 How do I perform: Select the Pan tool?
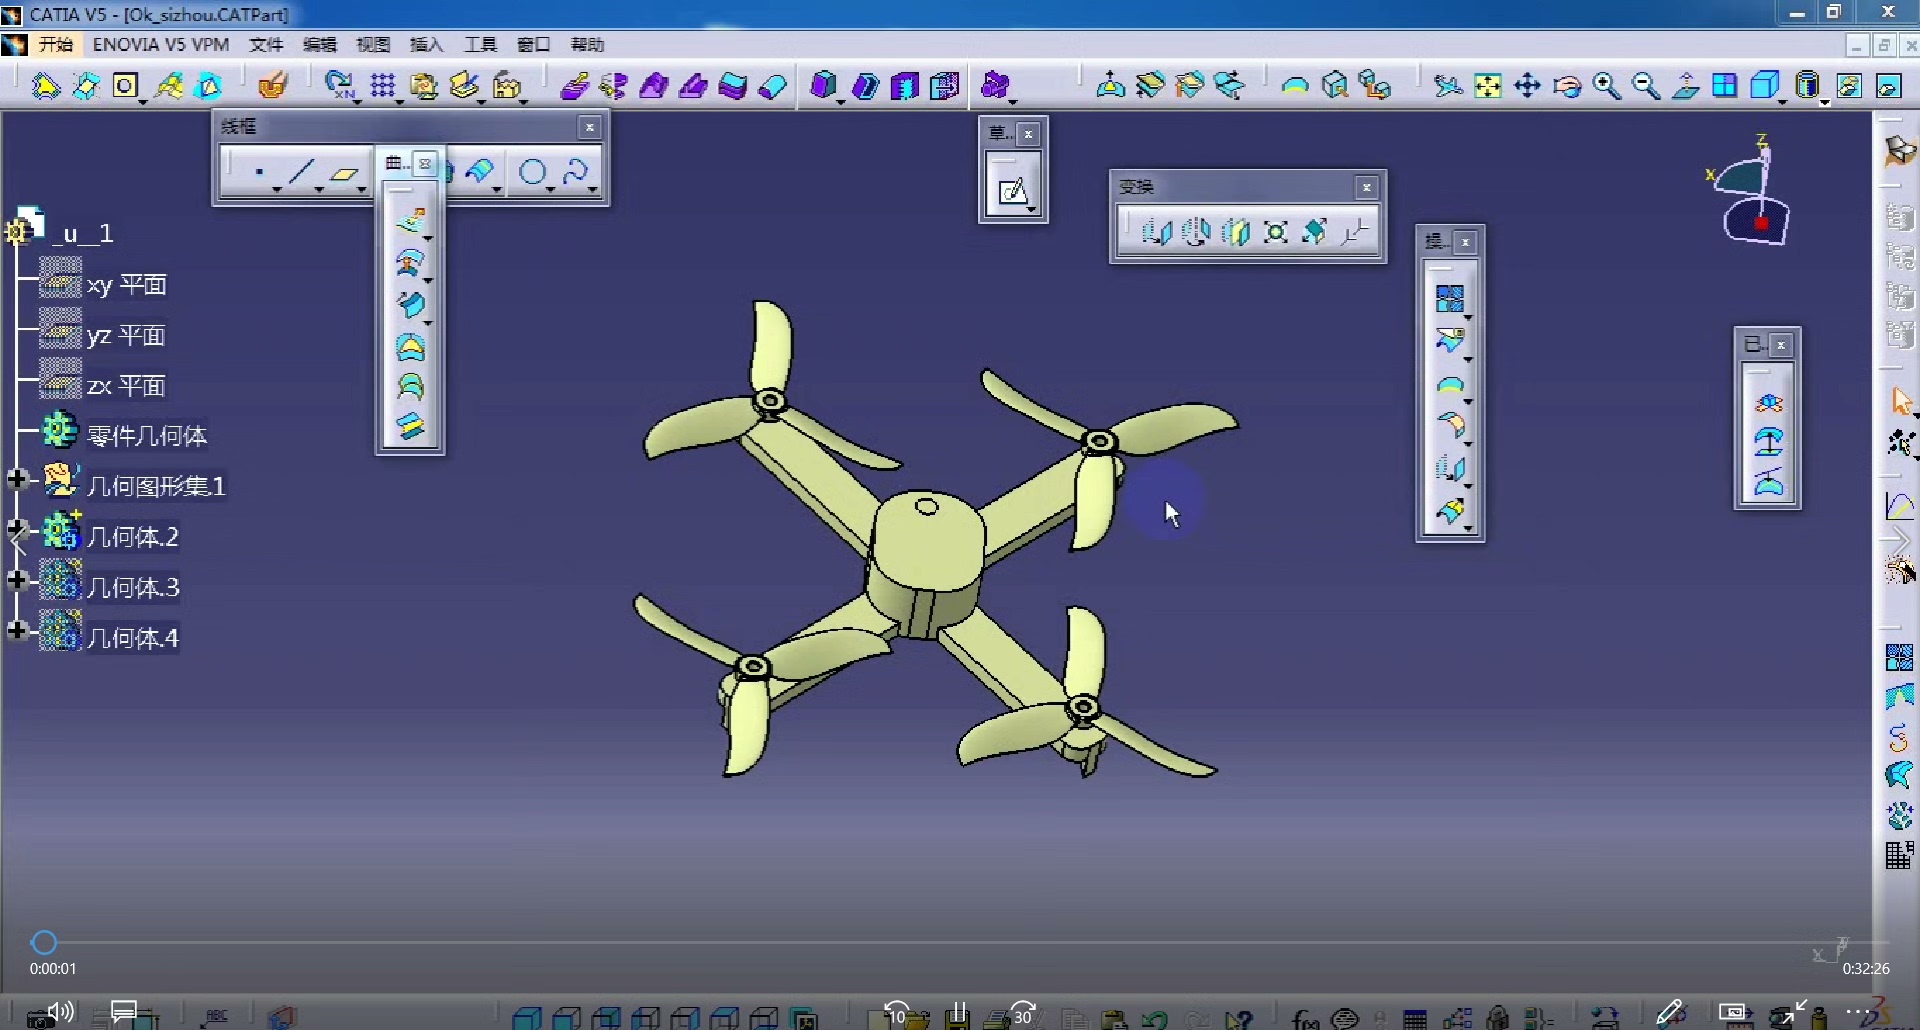1527,86
